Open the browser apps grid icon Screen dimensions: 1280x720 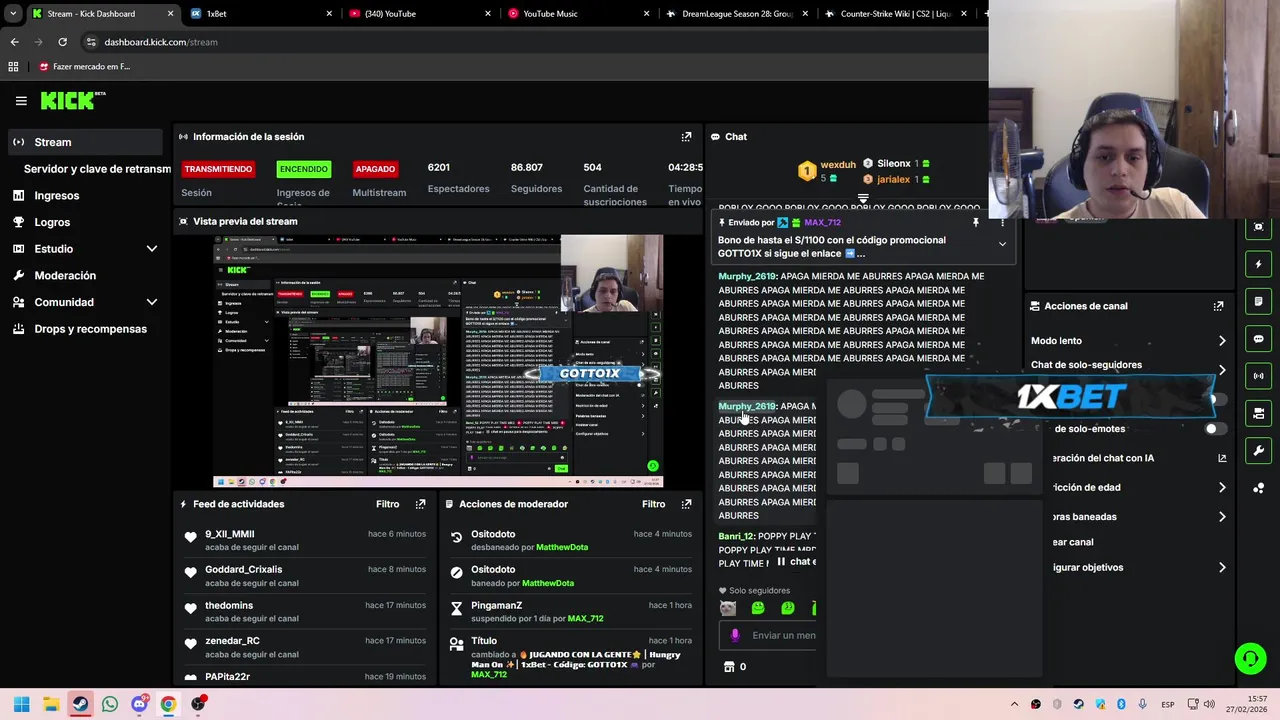(13, 66)
